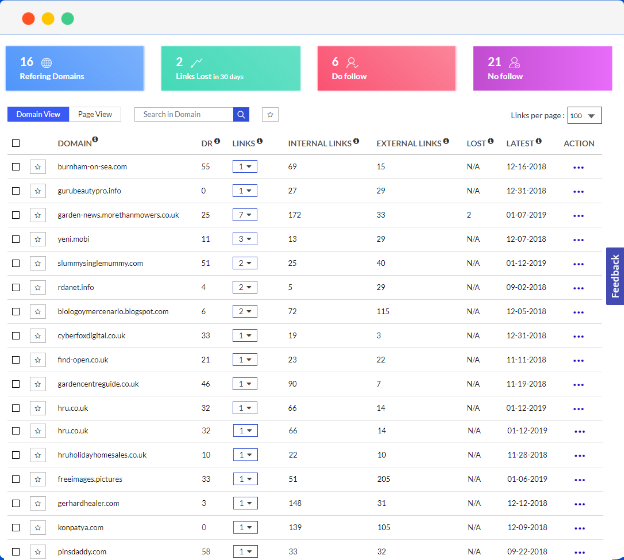
Task: Check the gurubeautypro.info row checkbox
Action: (x=16, y=191)
